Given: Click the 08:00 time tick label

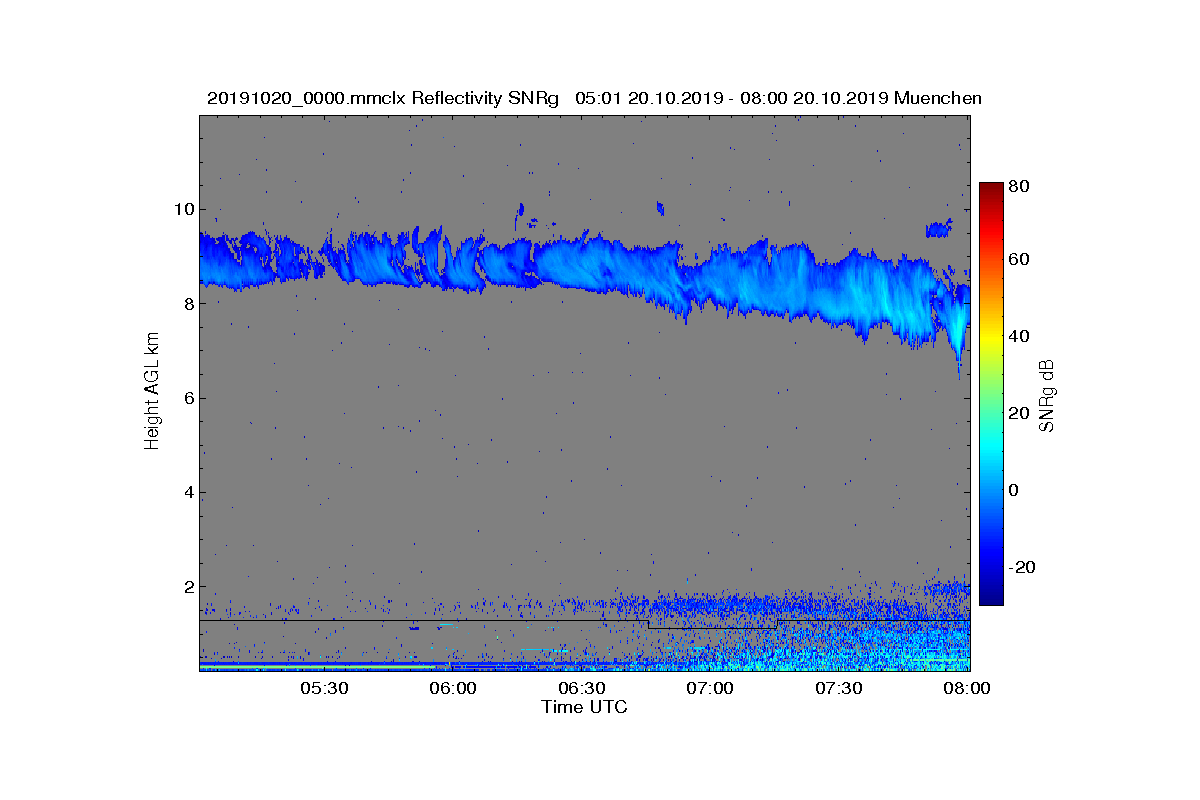Looking at the screenshot, I should 968,689.
